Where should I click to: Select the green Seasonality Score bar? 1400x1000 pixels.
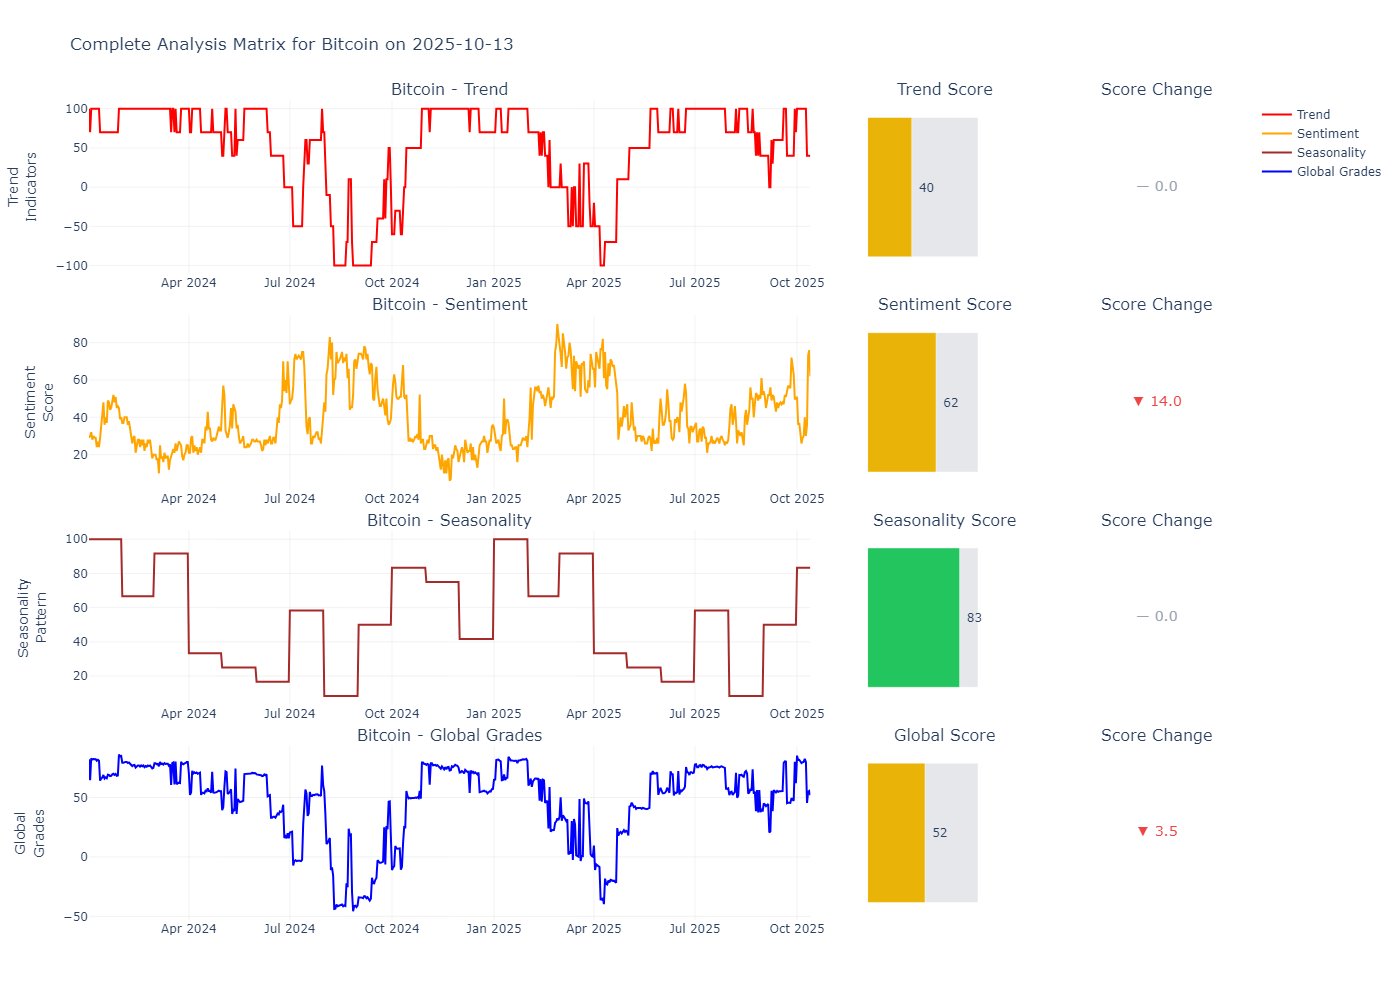pos(913,617)
